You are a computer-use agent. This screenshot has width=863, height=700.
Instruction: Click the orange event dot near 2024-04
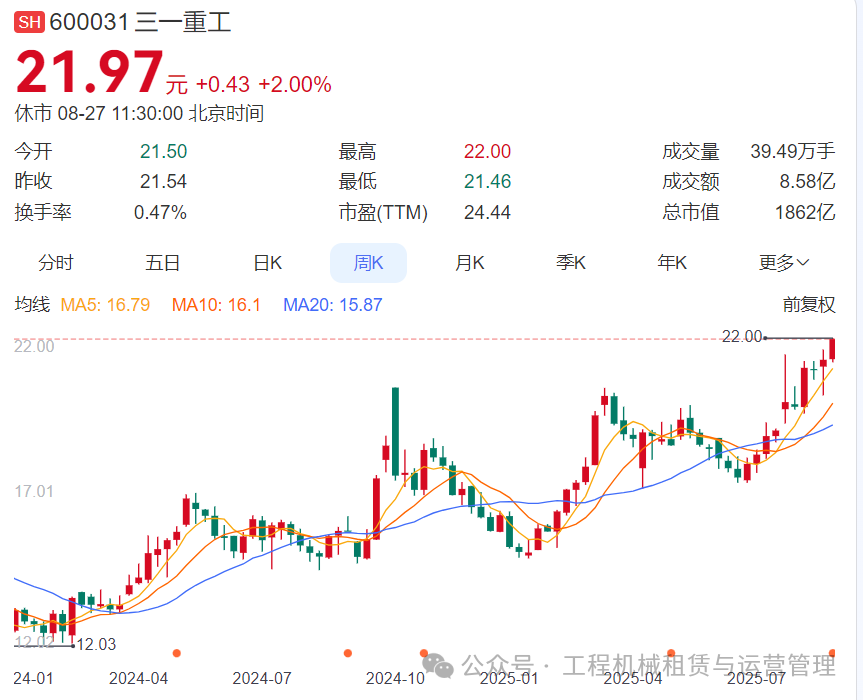click(177, 653)
